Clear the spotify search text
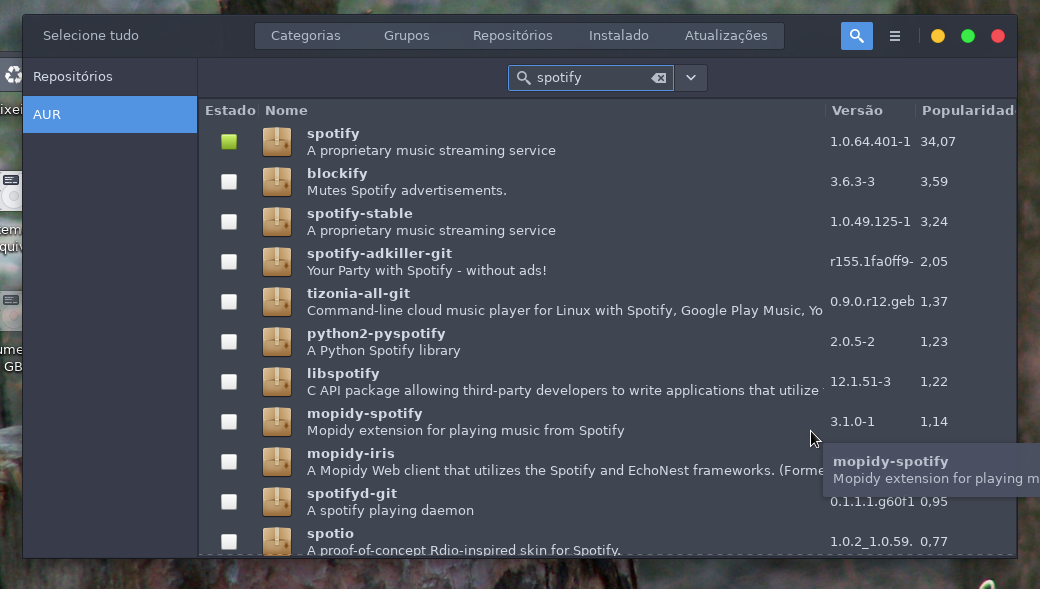The height and width of the screenshot is (589, 1040). (659, 78)
